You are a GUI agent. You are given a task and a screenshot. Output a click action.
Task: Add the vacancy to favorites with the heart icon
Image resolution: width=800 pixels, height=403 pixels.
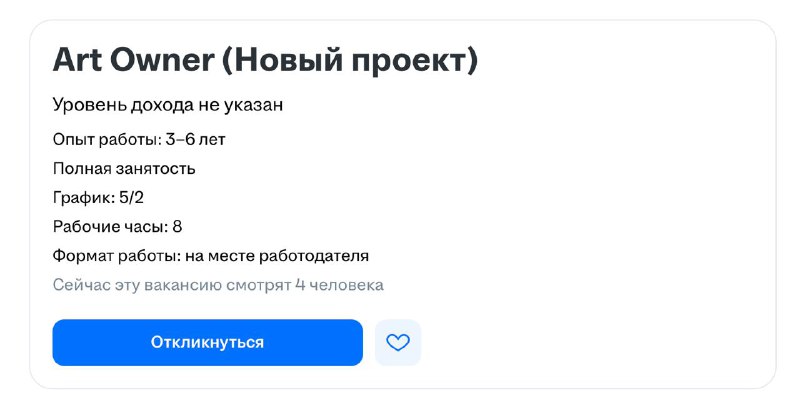[x=398, y=342]
